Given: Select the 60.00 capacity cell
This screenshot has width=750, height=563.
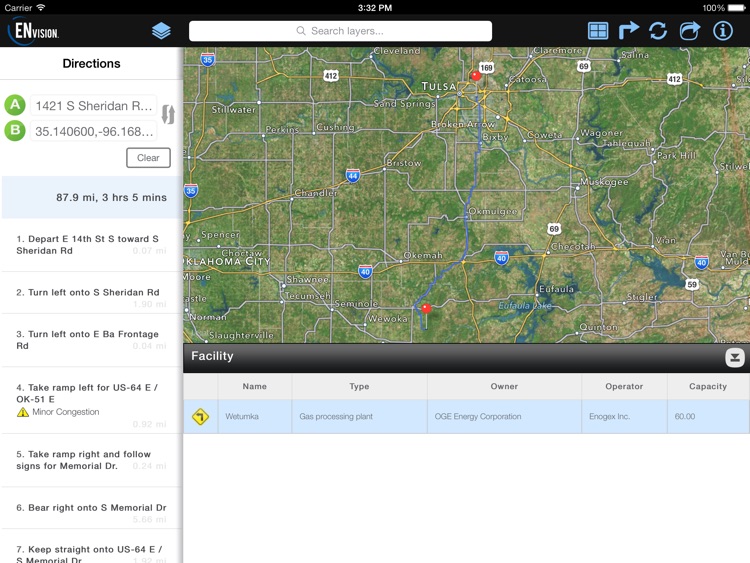Looking at the screenshot, I should (708, 417).
